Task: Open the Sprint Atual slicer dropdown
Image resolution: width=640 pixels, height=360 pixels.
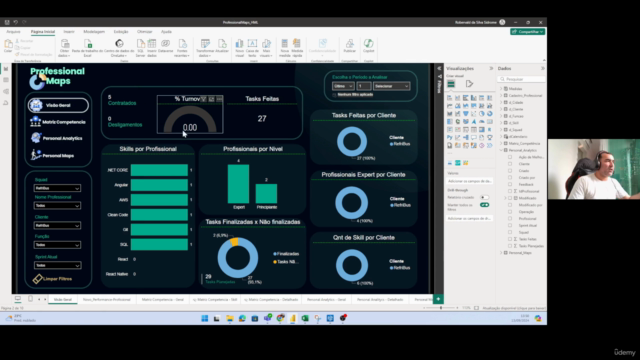Action: tap(57, 265)
